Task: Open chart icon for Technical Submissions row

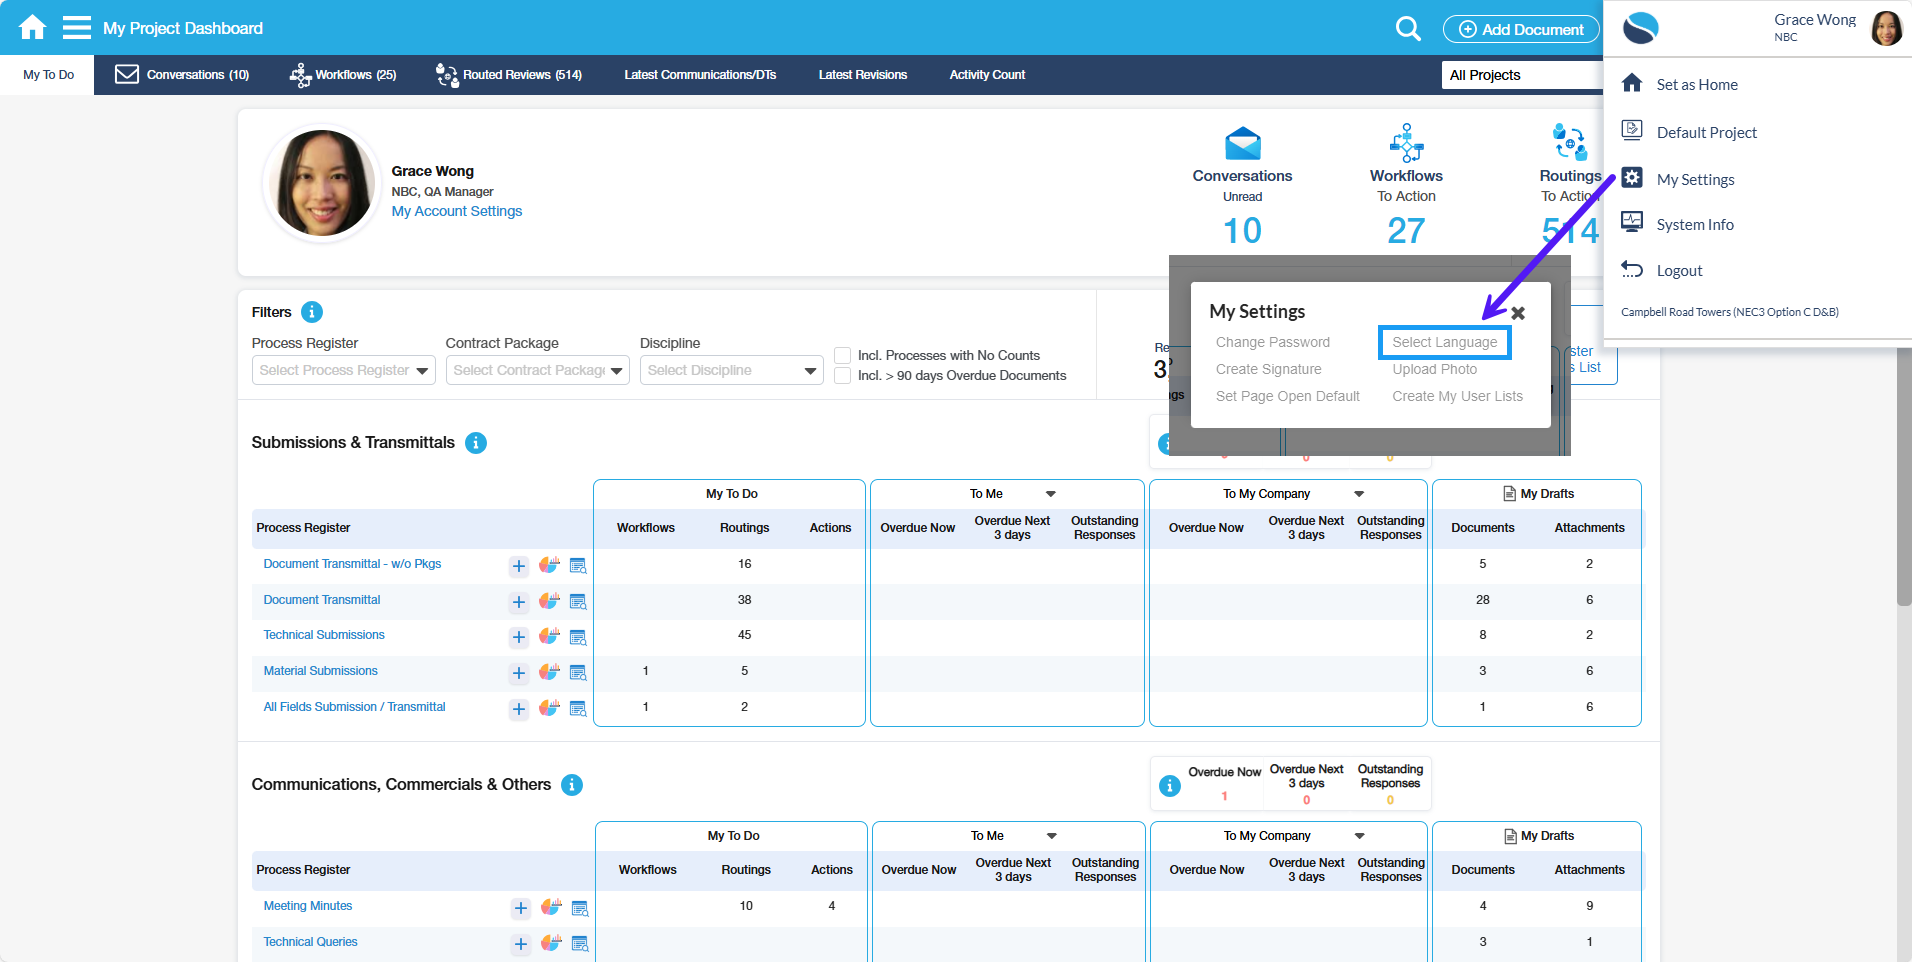Action: pyautogui.click(x=549, y=636)
